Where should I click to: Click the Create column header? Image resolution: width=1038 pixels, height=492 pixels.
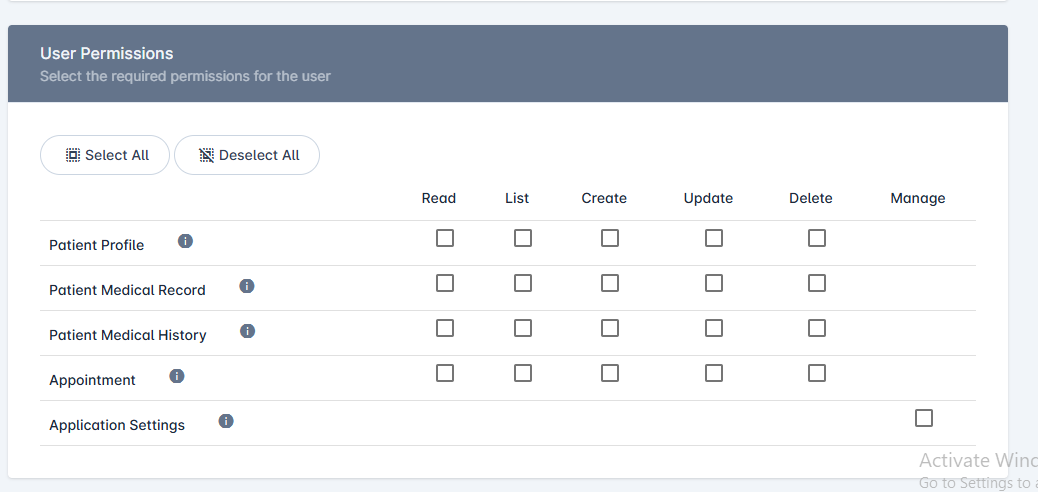pyautogui.click(x=604, y=198)
